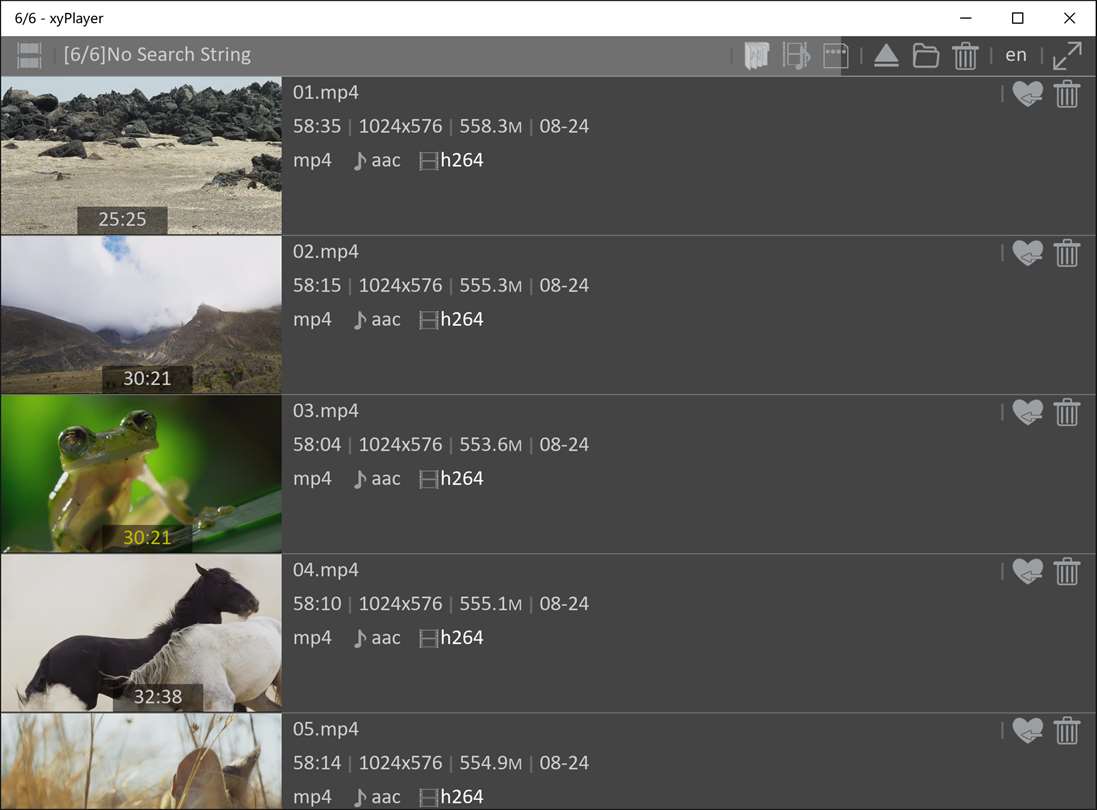Click the 08-24 date of 04.mp4

[564, 604]
